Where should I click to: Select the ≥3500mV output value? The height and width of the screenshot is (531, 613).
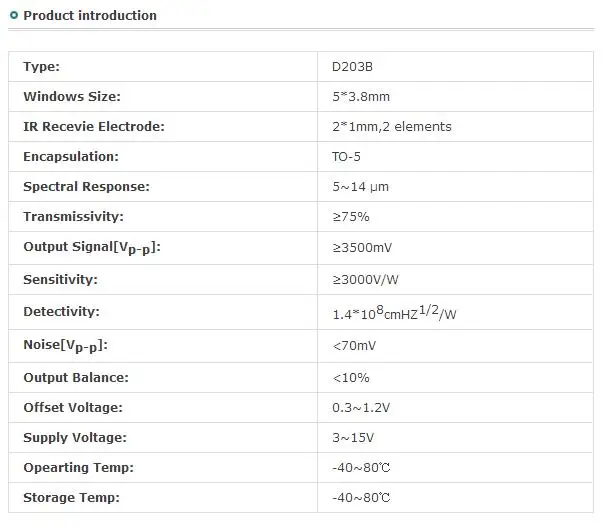[x=362, y=248]
